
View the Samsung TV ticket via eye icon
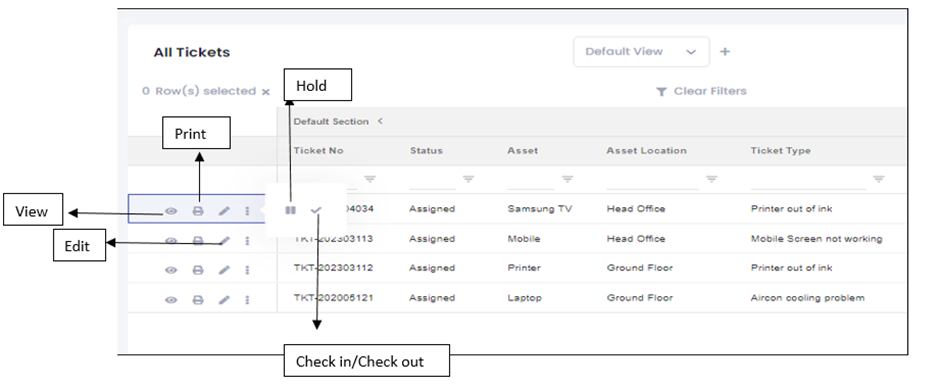(x=171, y=211)
